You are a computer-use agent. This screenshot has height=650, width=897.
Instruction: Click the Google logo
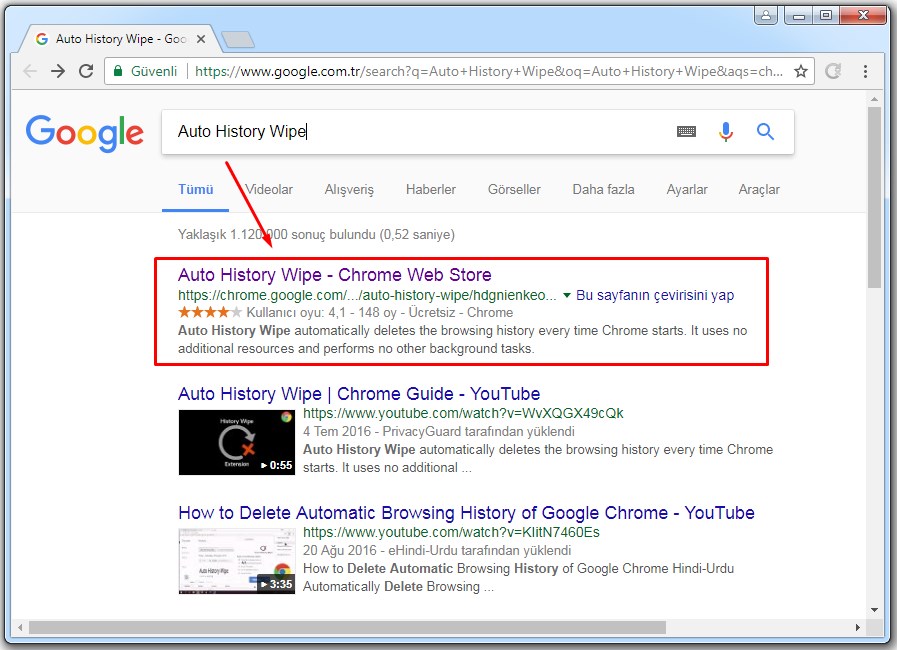[x=84, y=132]
